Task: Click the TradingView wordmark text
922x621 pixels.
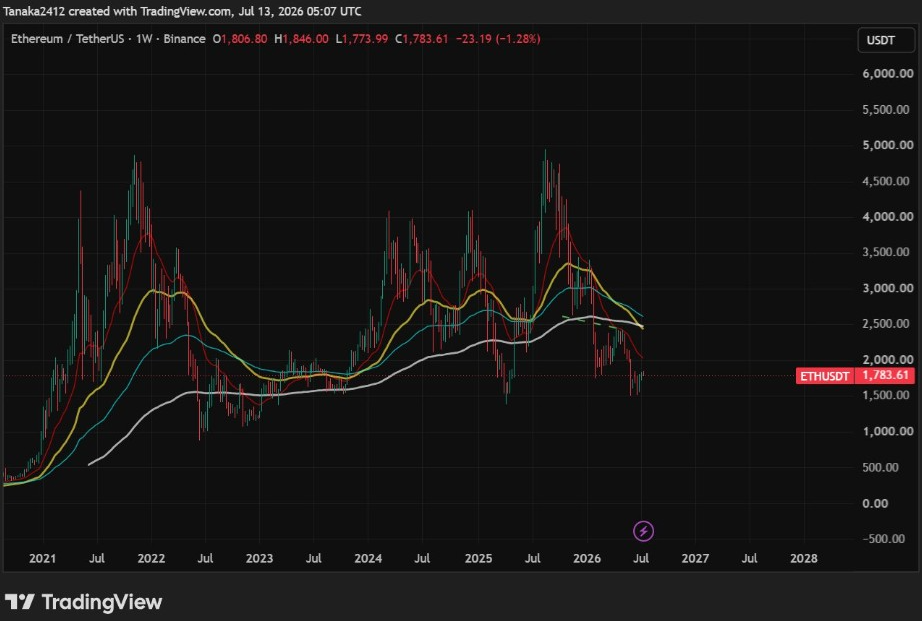Action: click(x=102, y=602)
